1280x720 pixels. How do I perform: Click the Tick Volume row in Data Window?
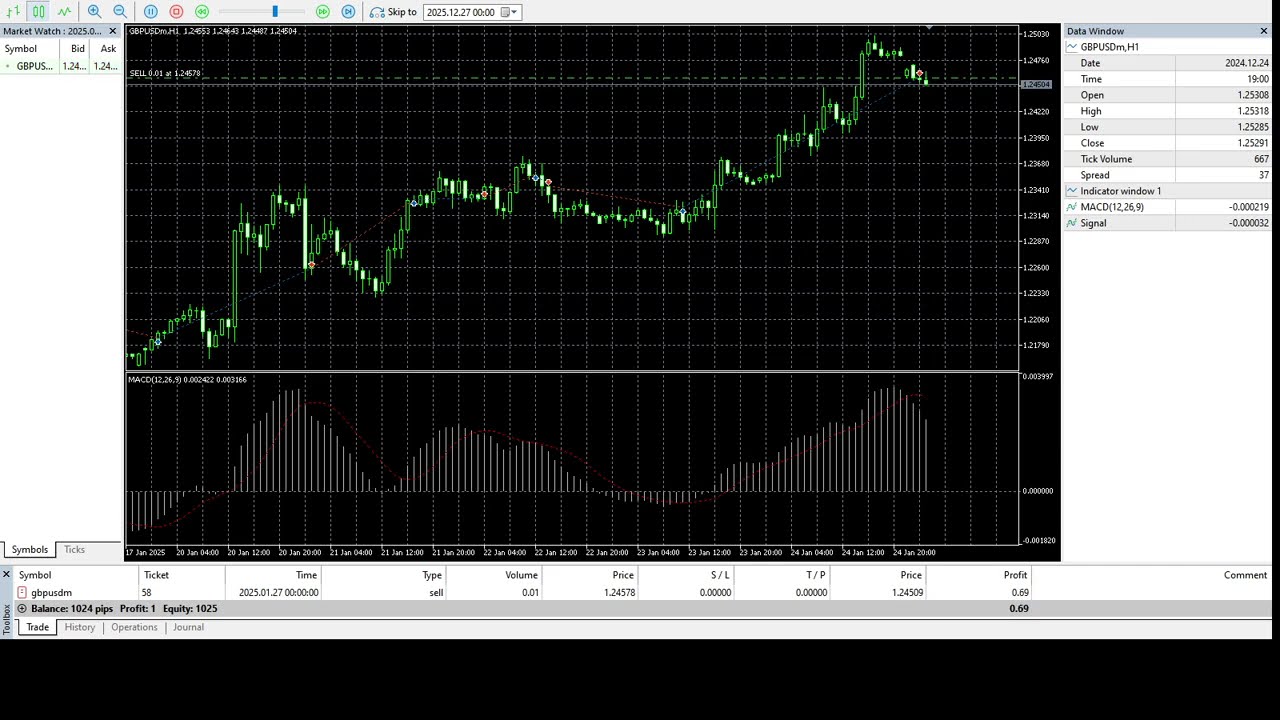tap(1167, 159)
